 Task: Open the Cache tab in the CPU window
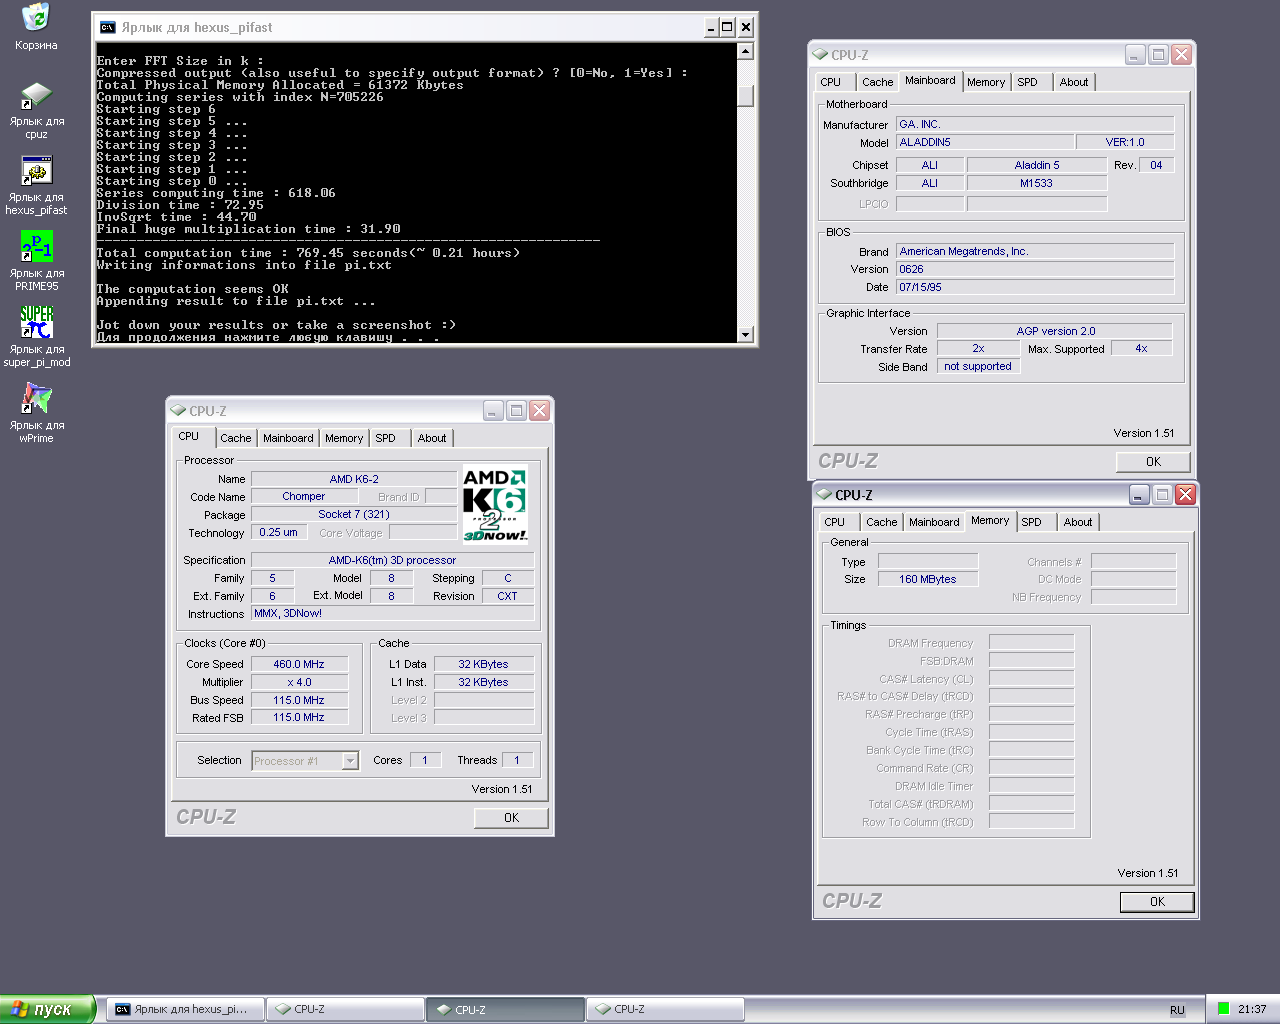236,438
